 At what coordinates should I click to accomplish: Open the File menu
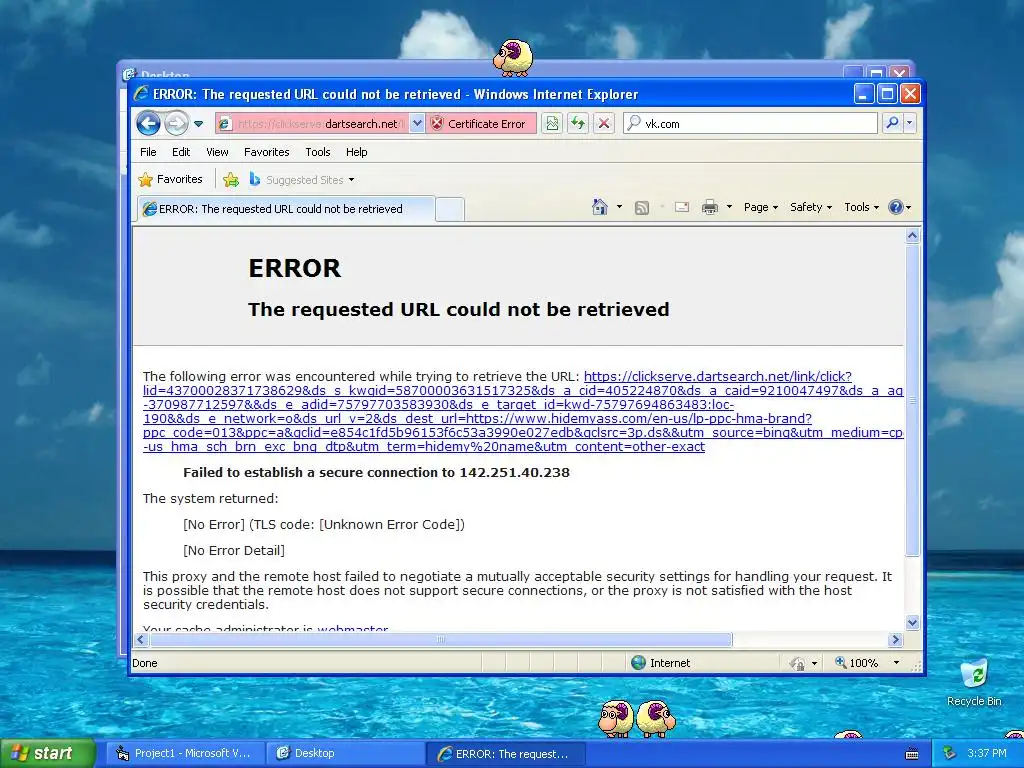click(x=148, y=152)
